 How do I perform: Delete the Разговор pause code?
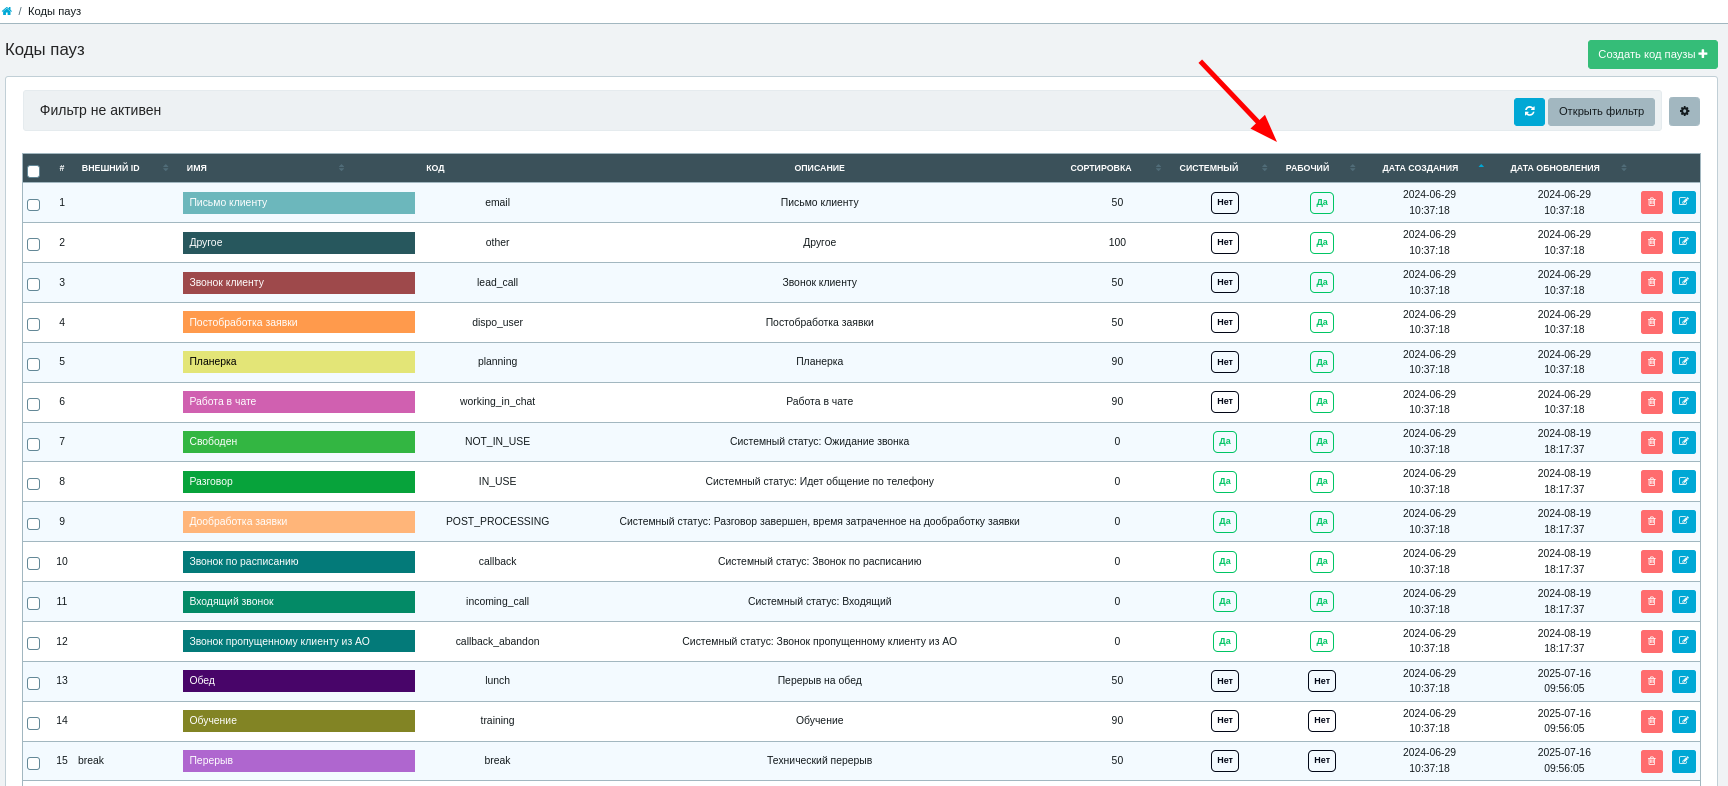1652,481
